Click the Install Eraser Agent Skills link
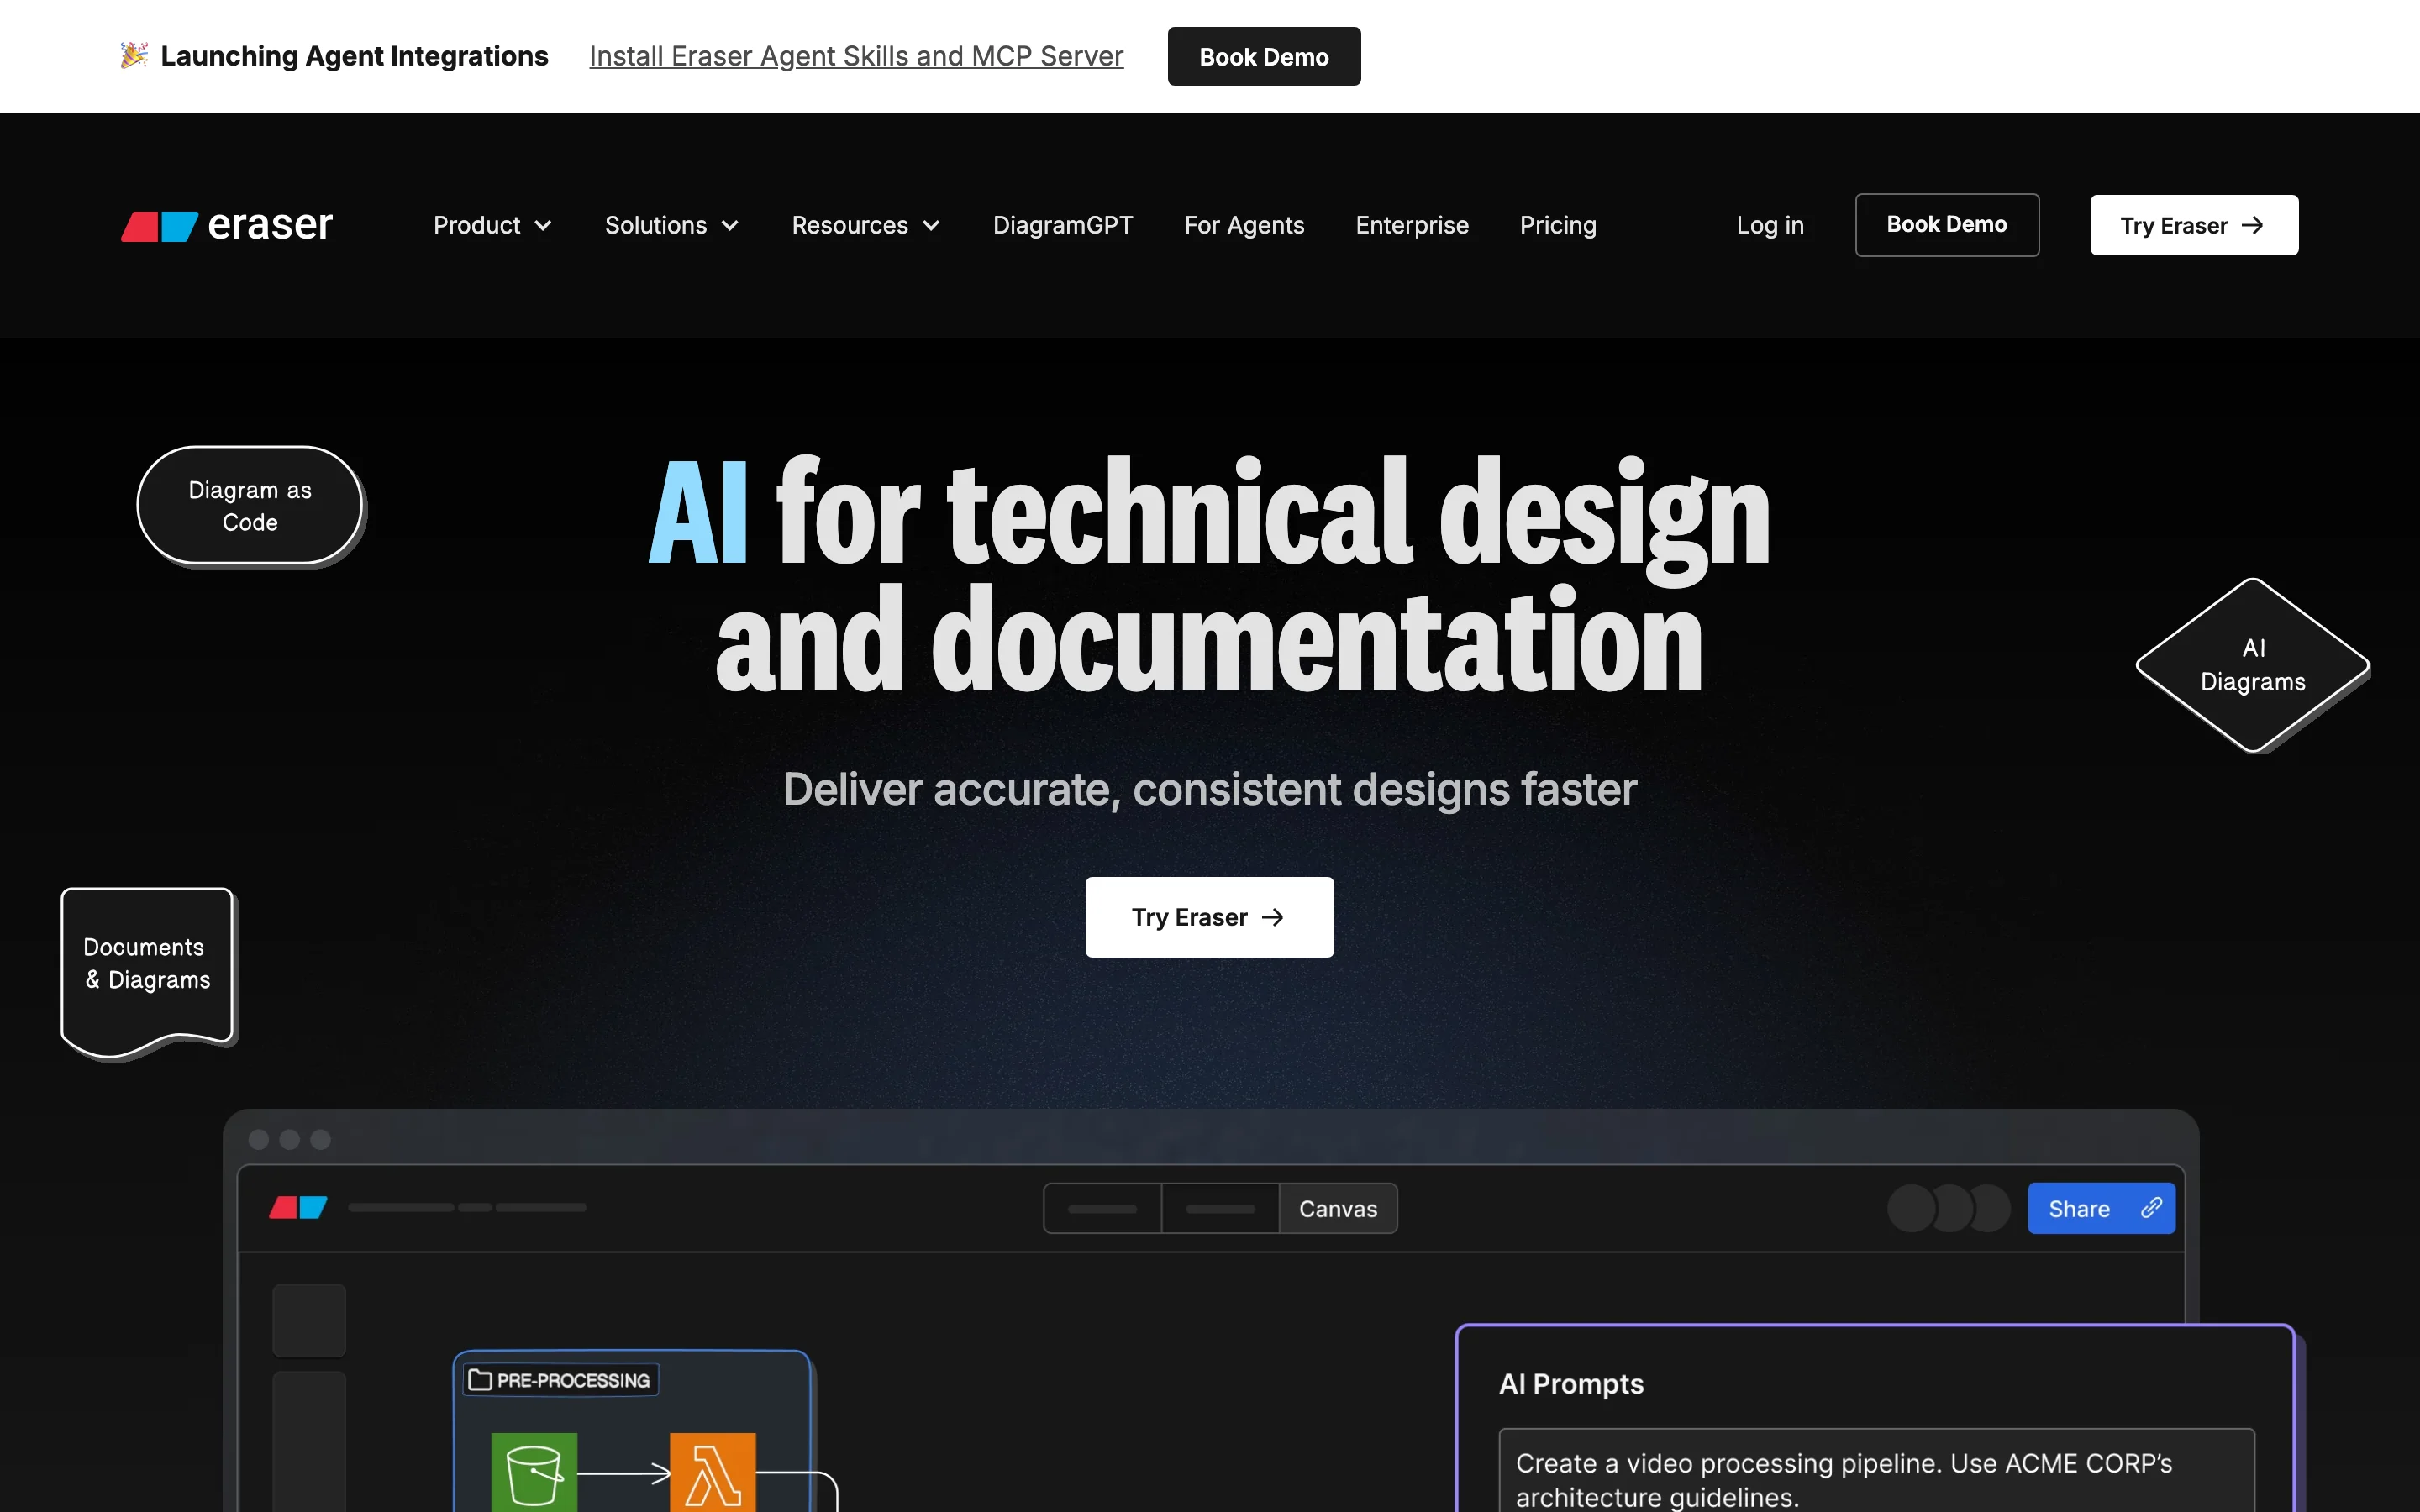Screen dimensions: 2420x1512 [856, 56]
